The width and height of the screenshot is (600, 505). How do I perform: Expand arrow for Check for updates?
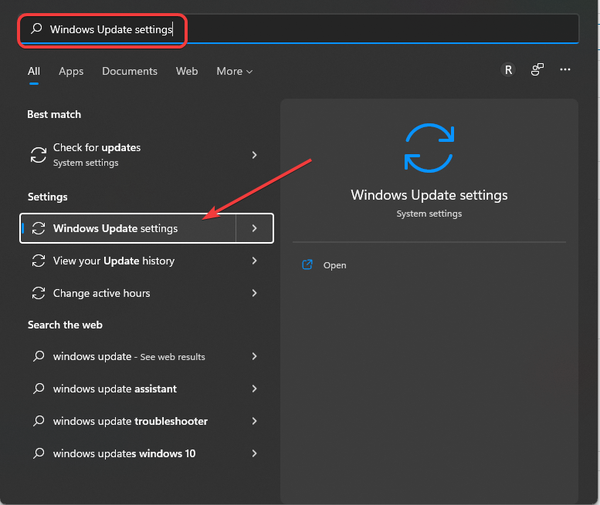coord(254,155)
